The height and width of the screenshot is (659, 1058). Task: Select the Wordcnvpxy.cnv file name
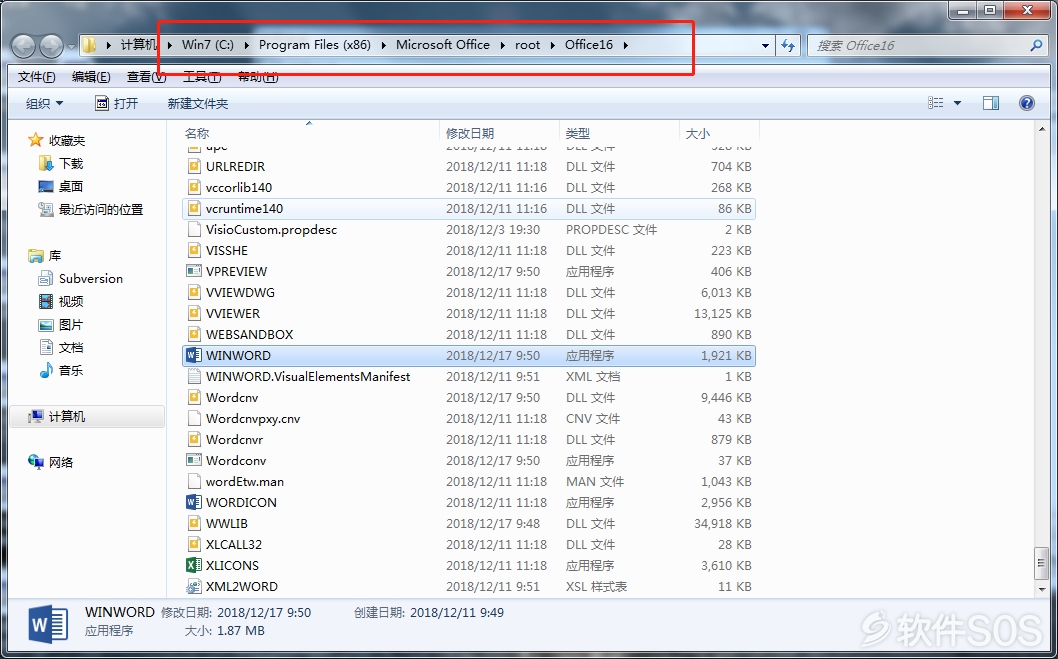click(253, 418)
